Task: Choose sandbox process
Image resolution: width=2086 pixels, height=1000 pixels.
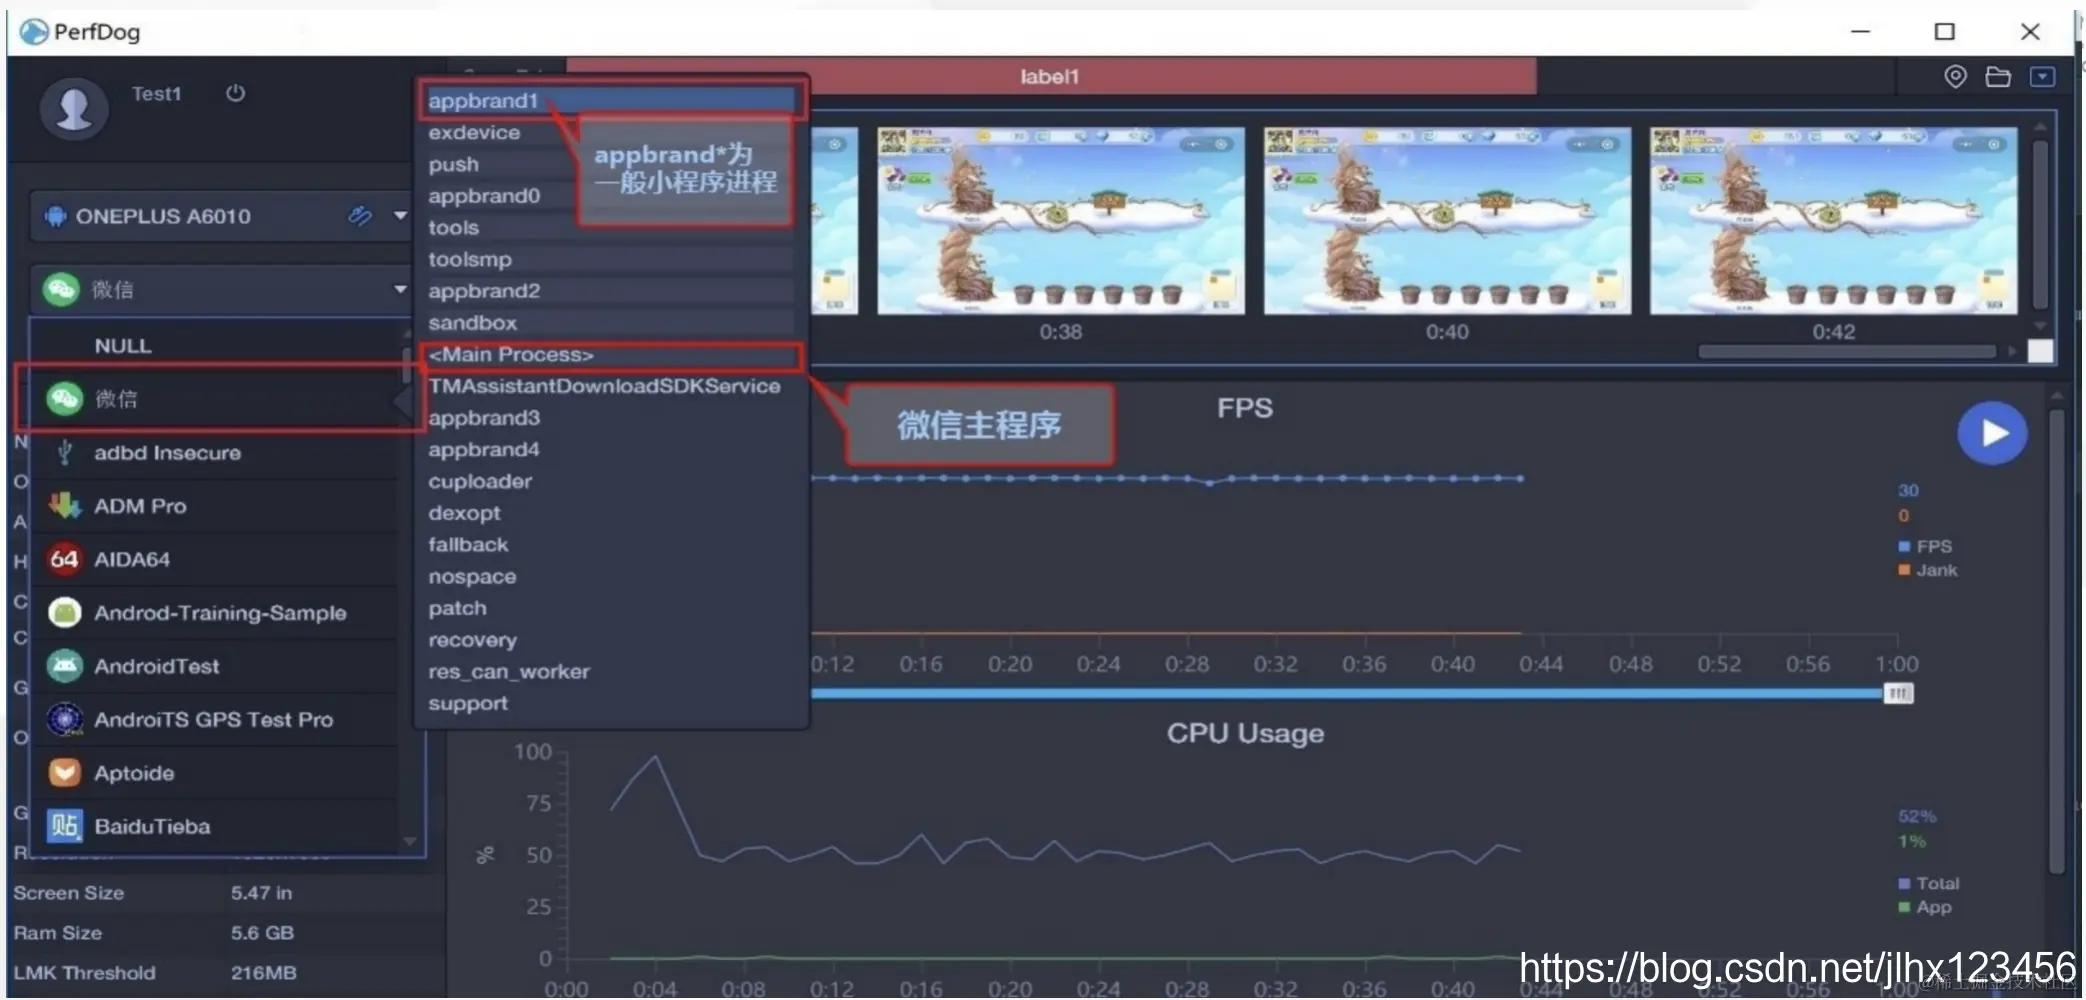Action: click(610, 323)
